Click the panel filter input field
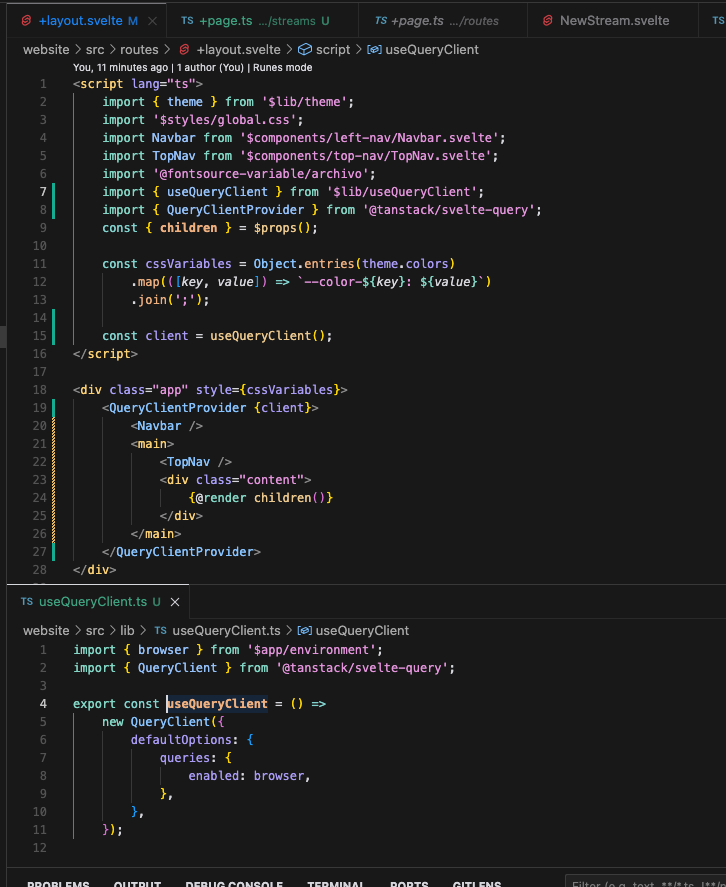726x887 pixels. [x=646, y=882]
